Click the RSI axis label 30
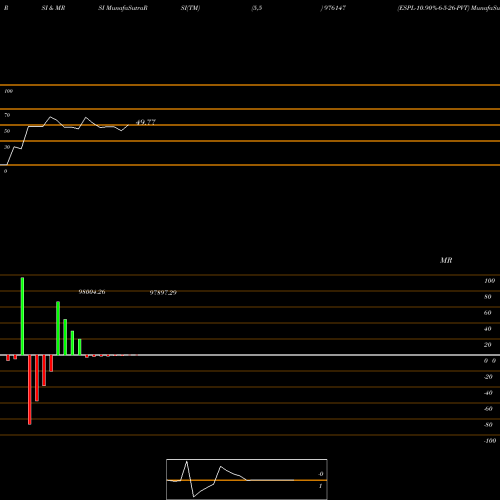The image size is (500, 500). point(7,147)
